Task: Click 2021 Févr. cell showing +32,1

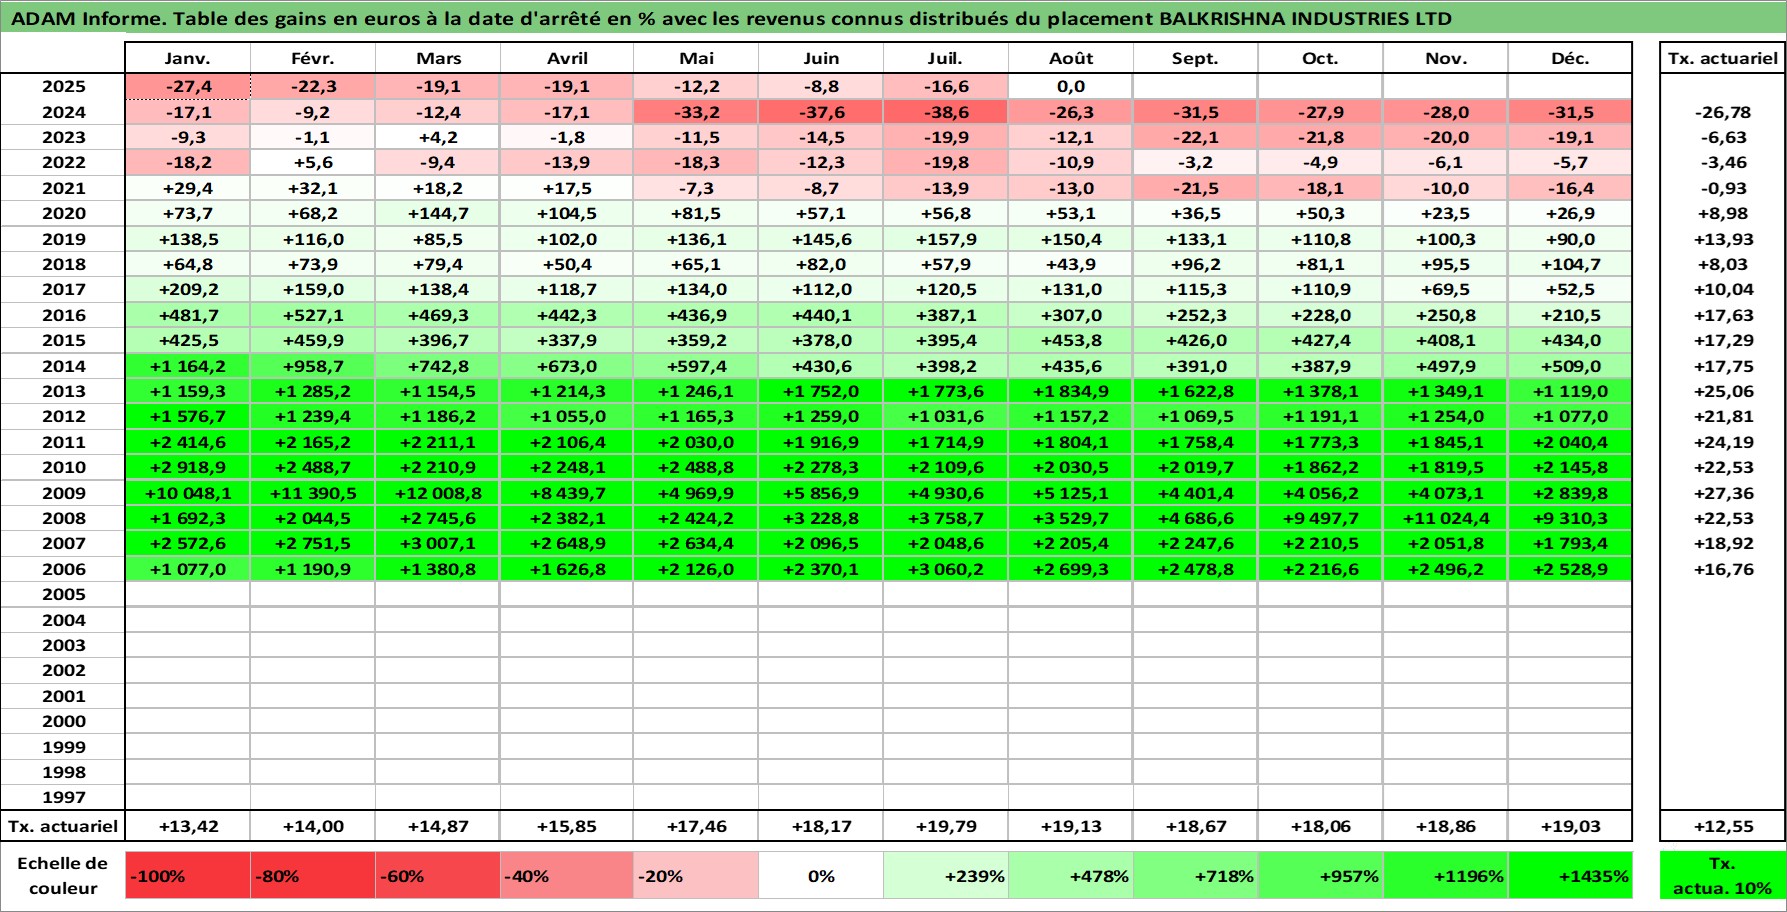Action: click(x=312, y=188)
